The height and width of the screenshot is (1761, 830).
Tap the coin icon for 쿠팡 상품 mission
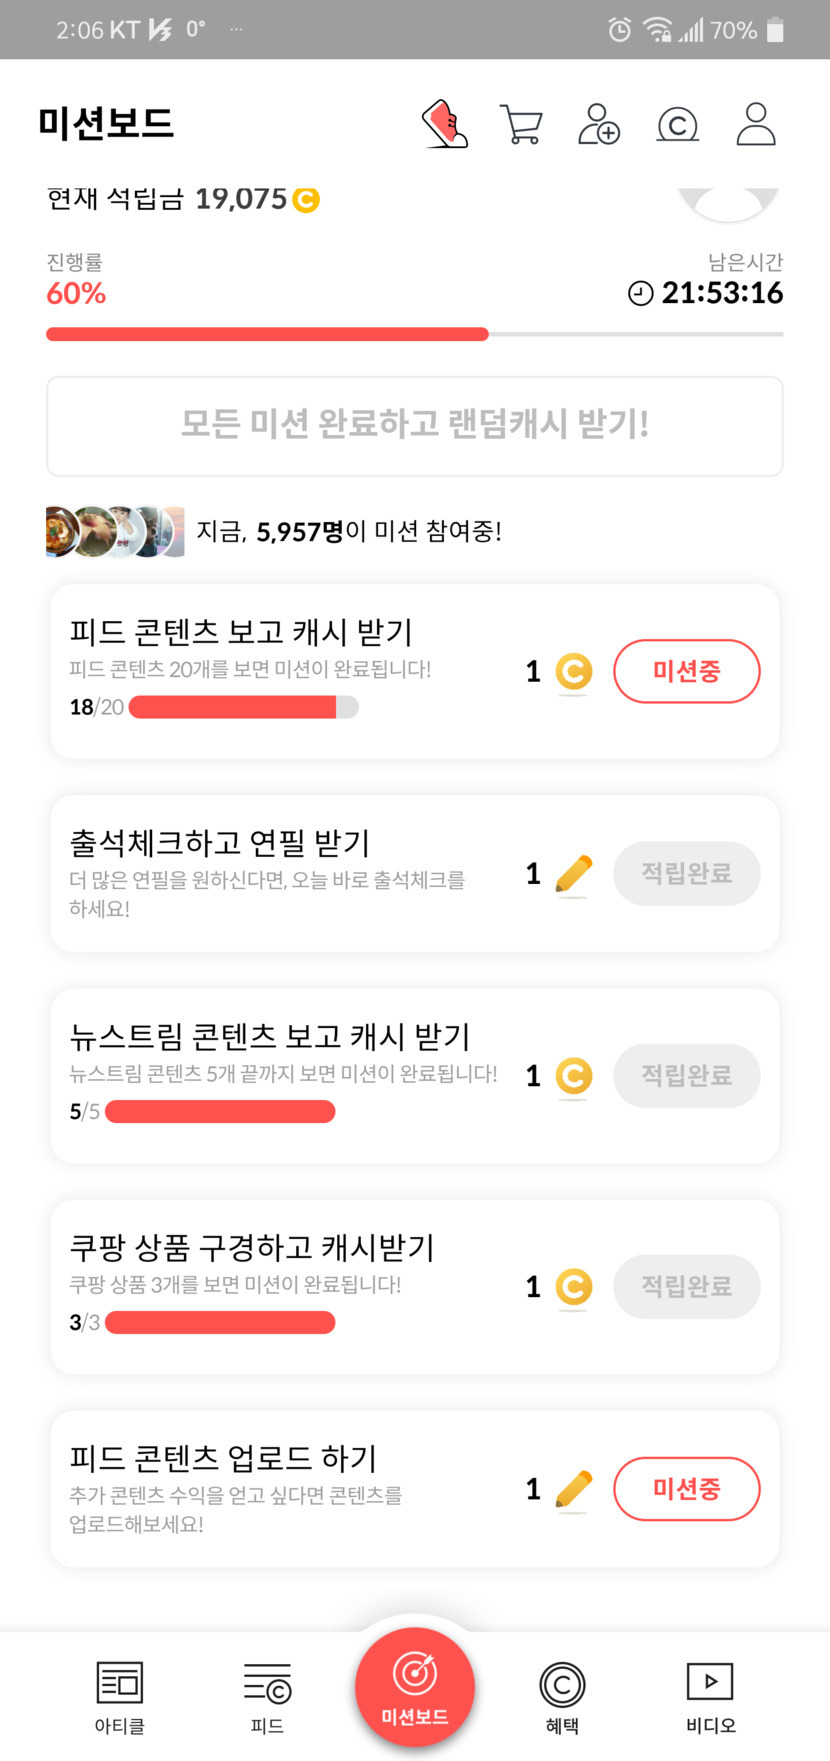point(573,1287)
